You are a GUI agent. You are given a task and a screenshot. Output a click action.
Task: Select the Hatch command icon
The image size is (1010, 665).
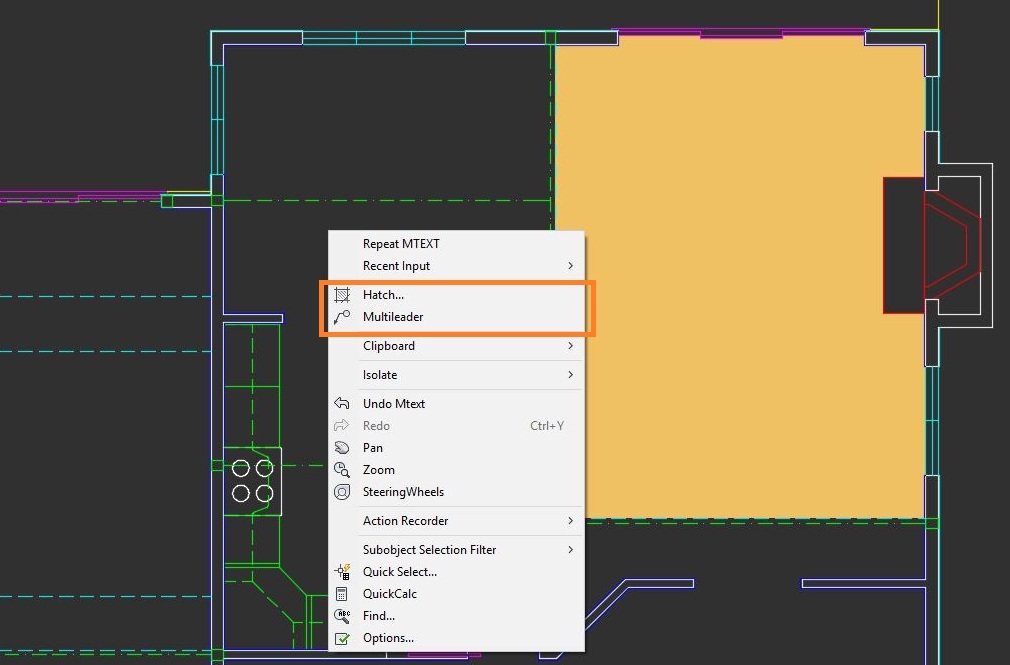[342, 295]
